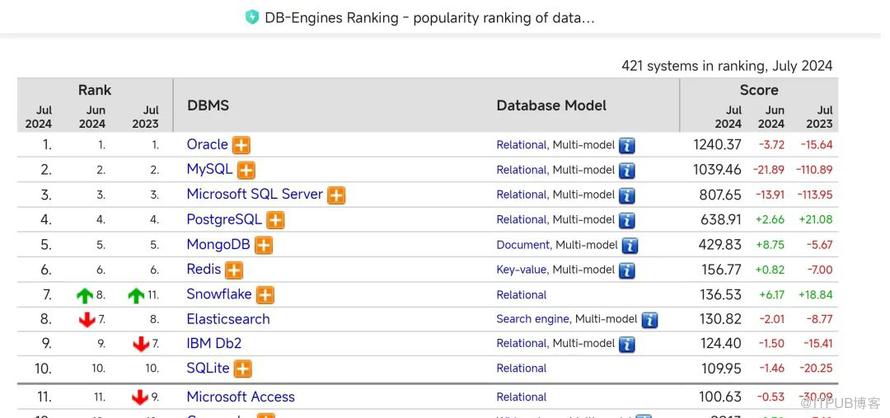Image resolution: width=890 pixels, height=418 pixels.
Task: Click the plus icon beside PostgreSQL
Action: pos(275,220)
